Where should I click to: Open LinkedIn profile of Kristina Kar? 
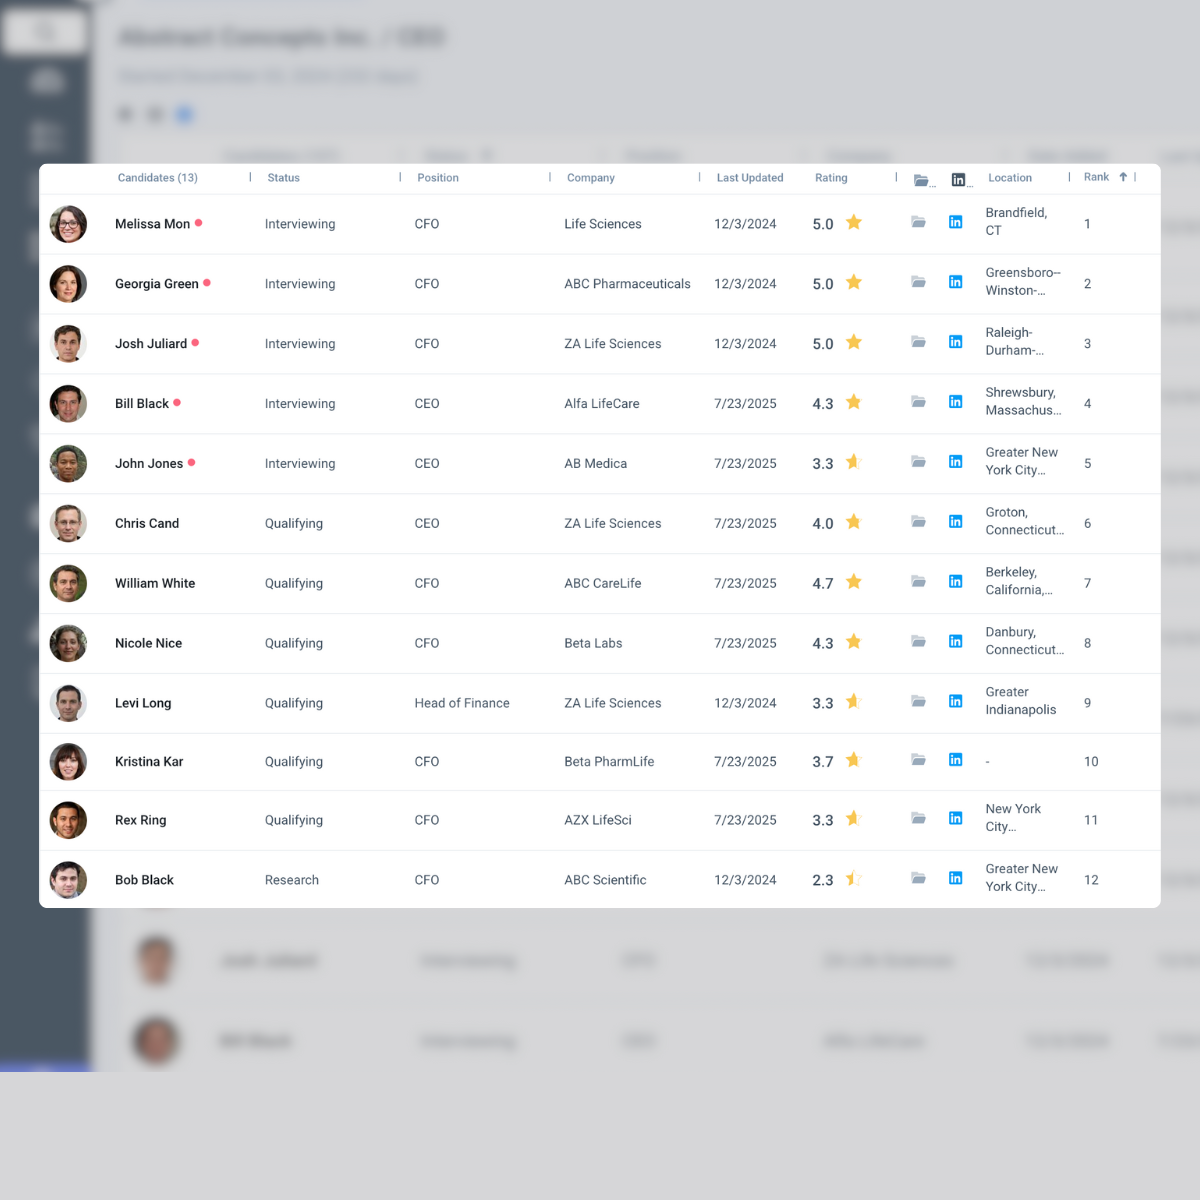click(x=956, y=760)
